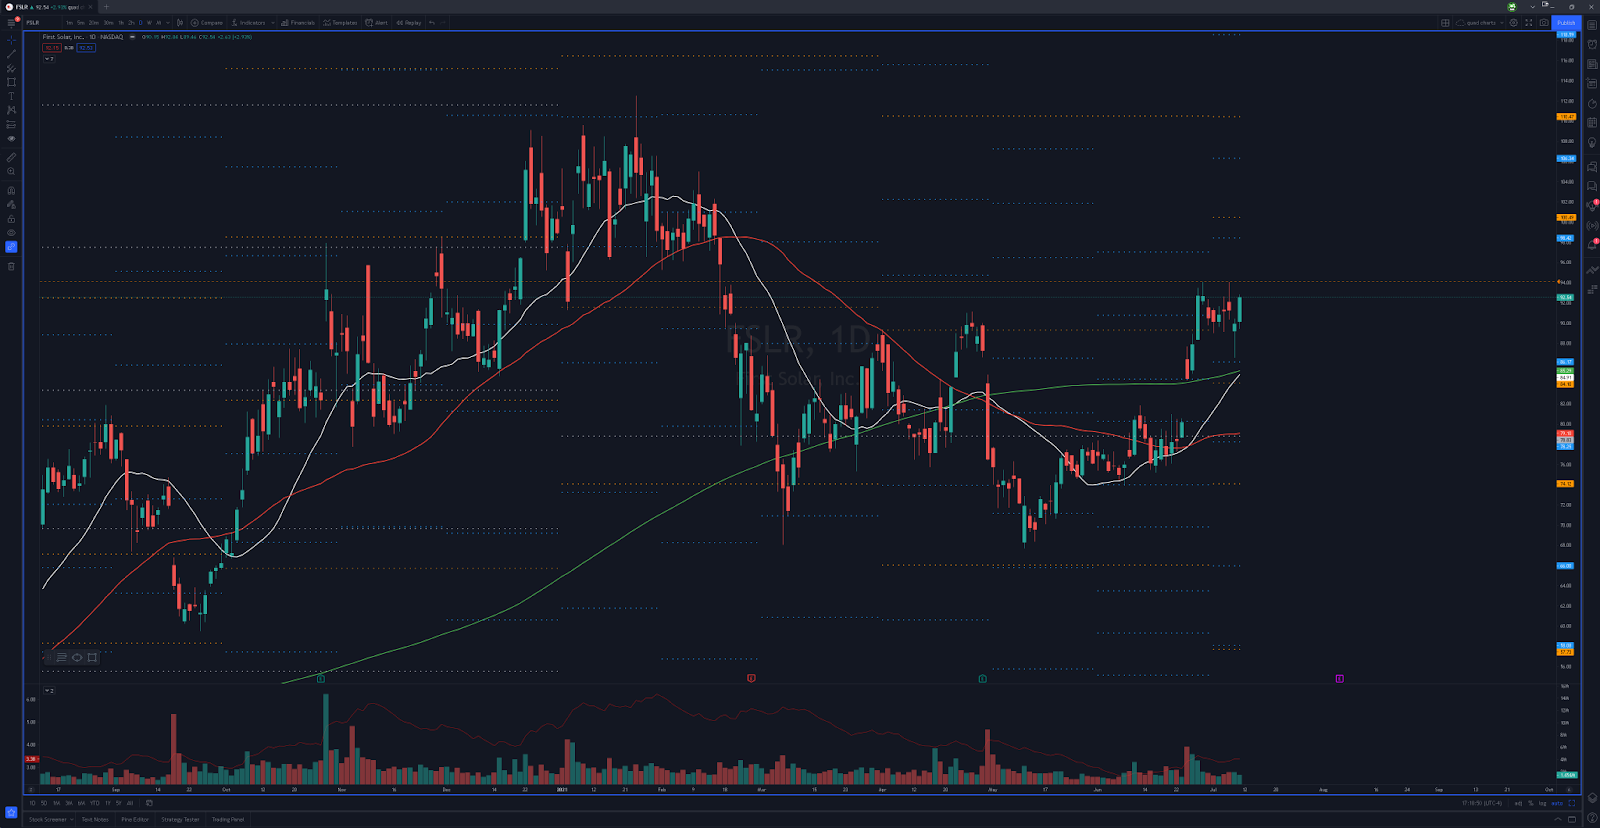Click the green profile avatar in title bar
This screenshot has height=828, width=1600.
coord(1512,6)
